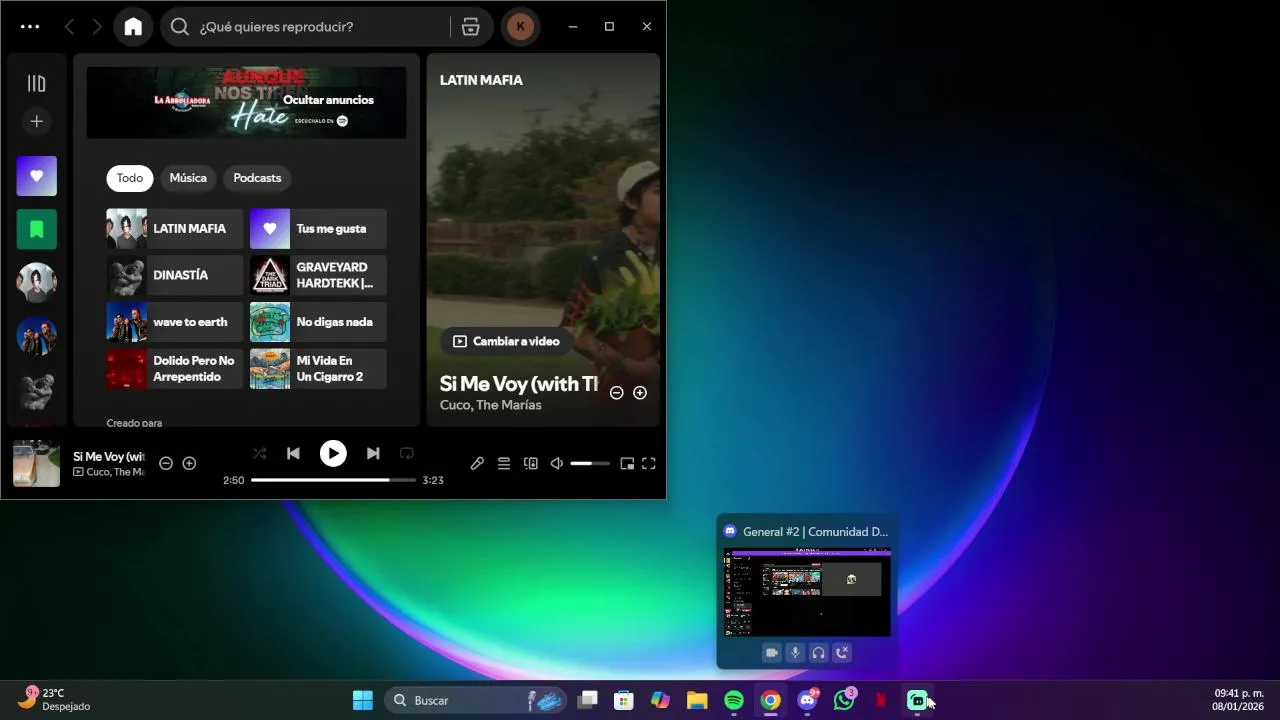Go forward with the Spotify forward arrow
1280x720 pixels.
97,27
